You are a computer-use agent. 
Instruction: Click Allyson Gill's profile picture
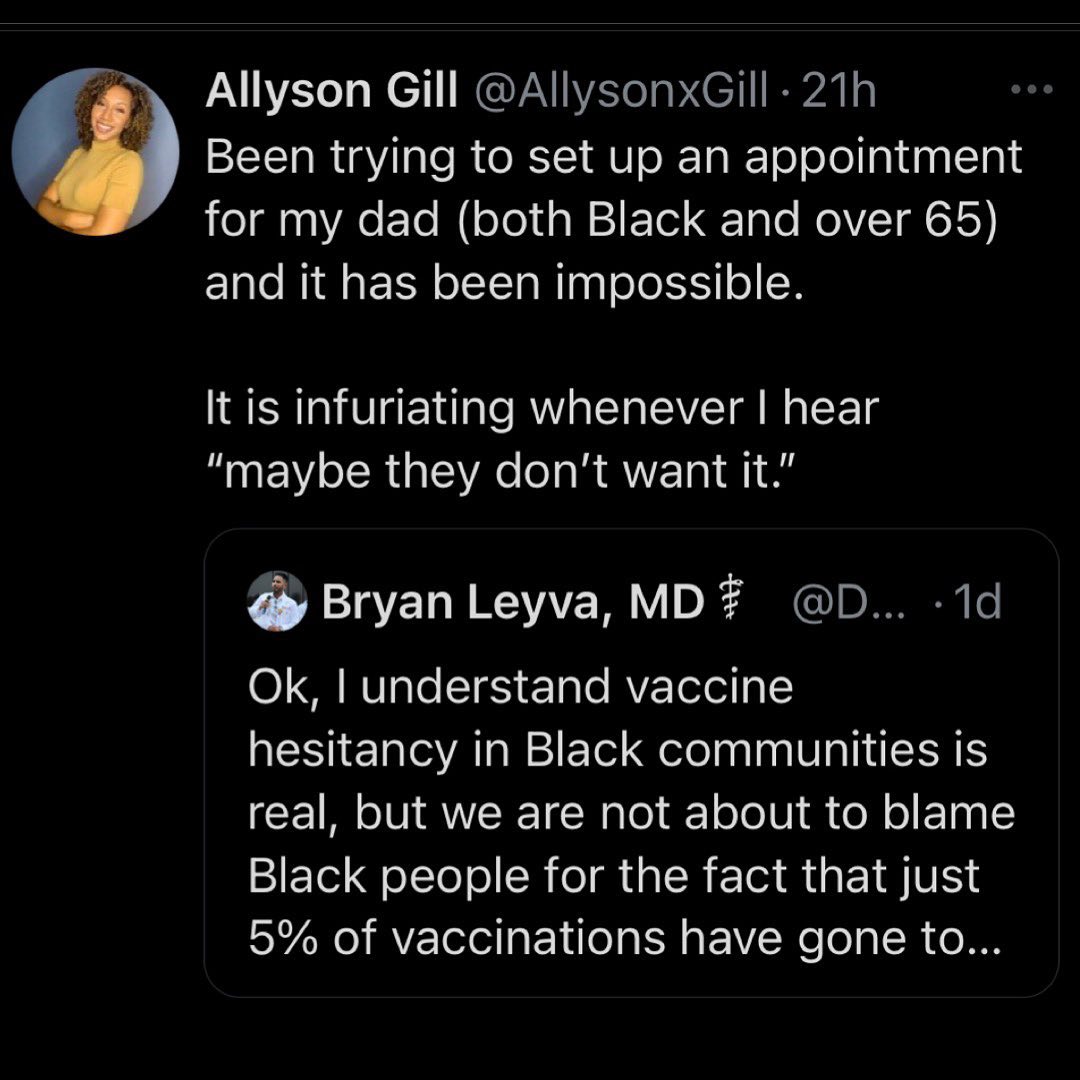click(96, 152)
